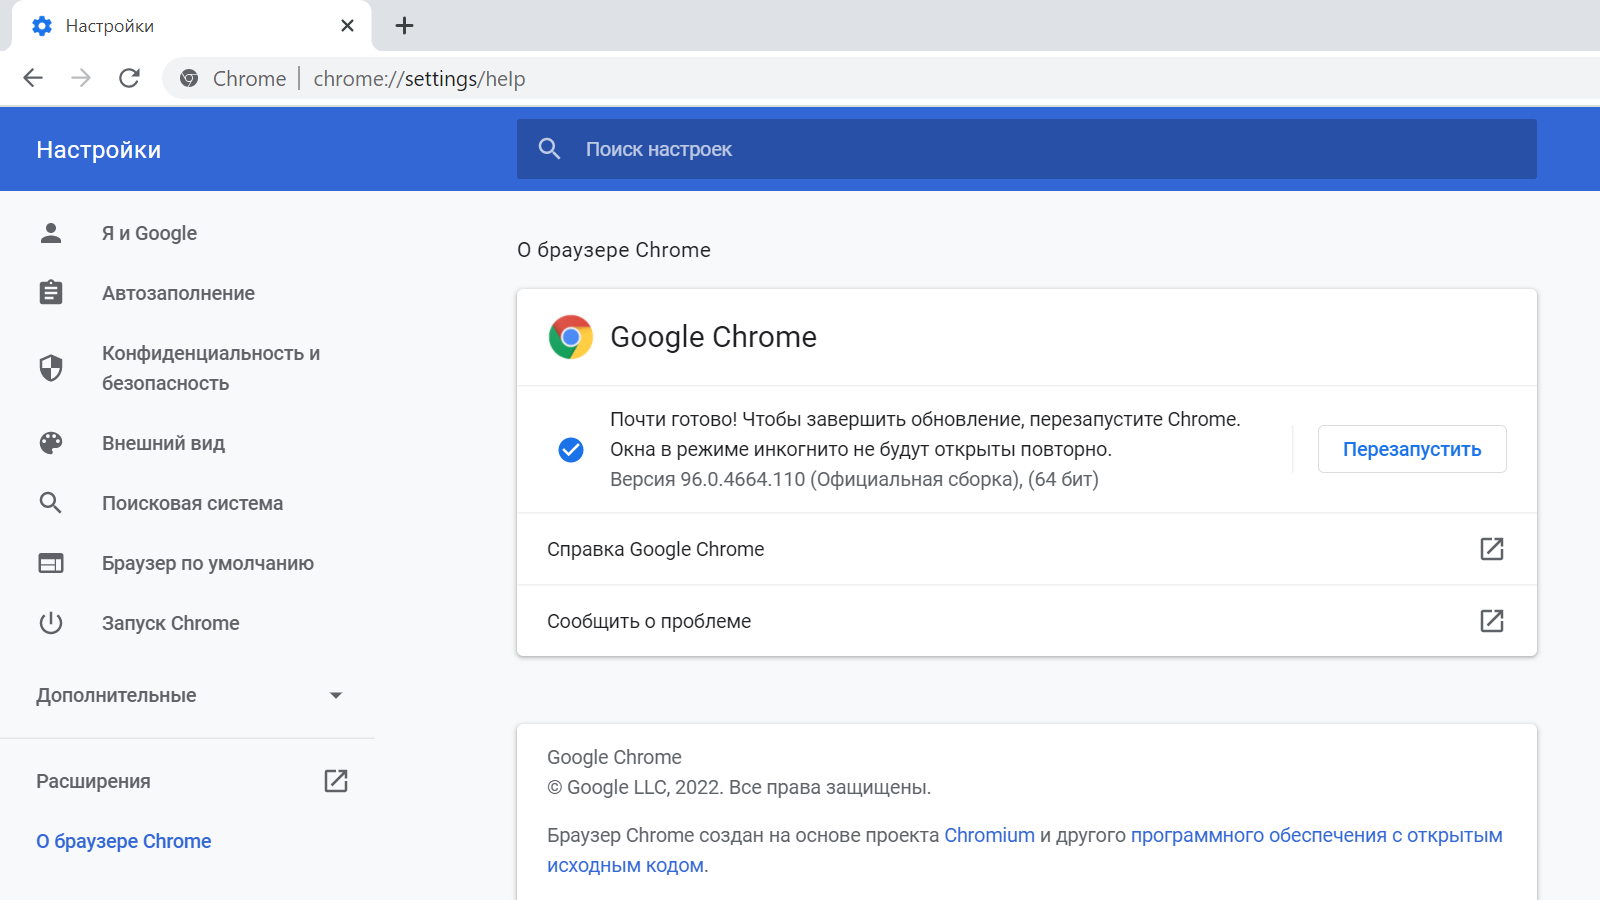Click the browser window icon for default browser
Viewport: 1600px width, 900px height.
[51, 563]
